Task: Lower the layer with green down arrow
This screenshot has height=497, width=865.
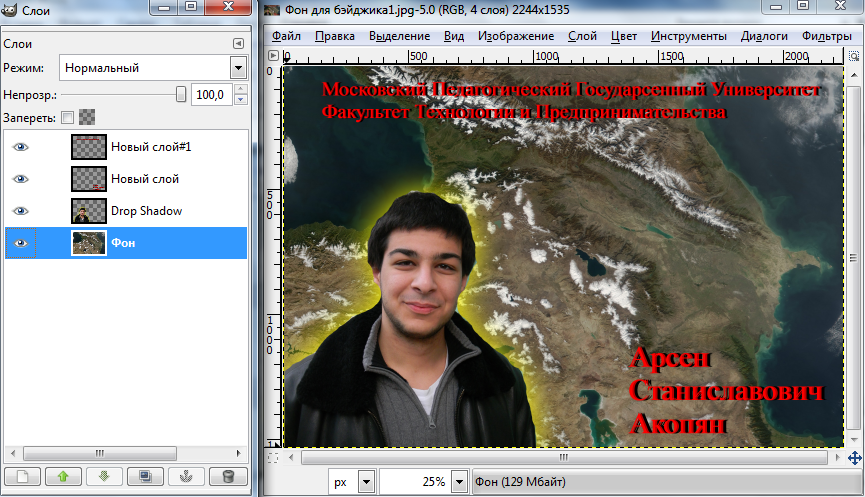Action: pyautogui.click(x=104, y=476)
